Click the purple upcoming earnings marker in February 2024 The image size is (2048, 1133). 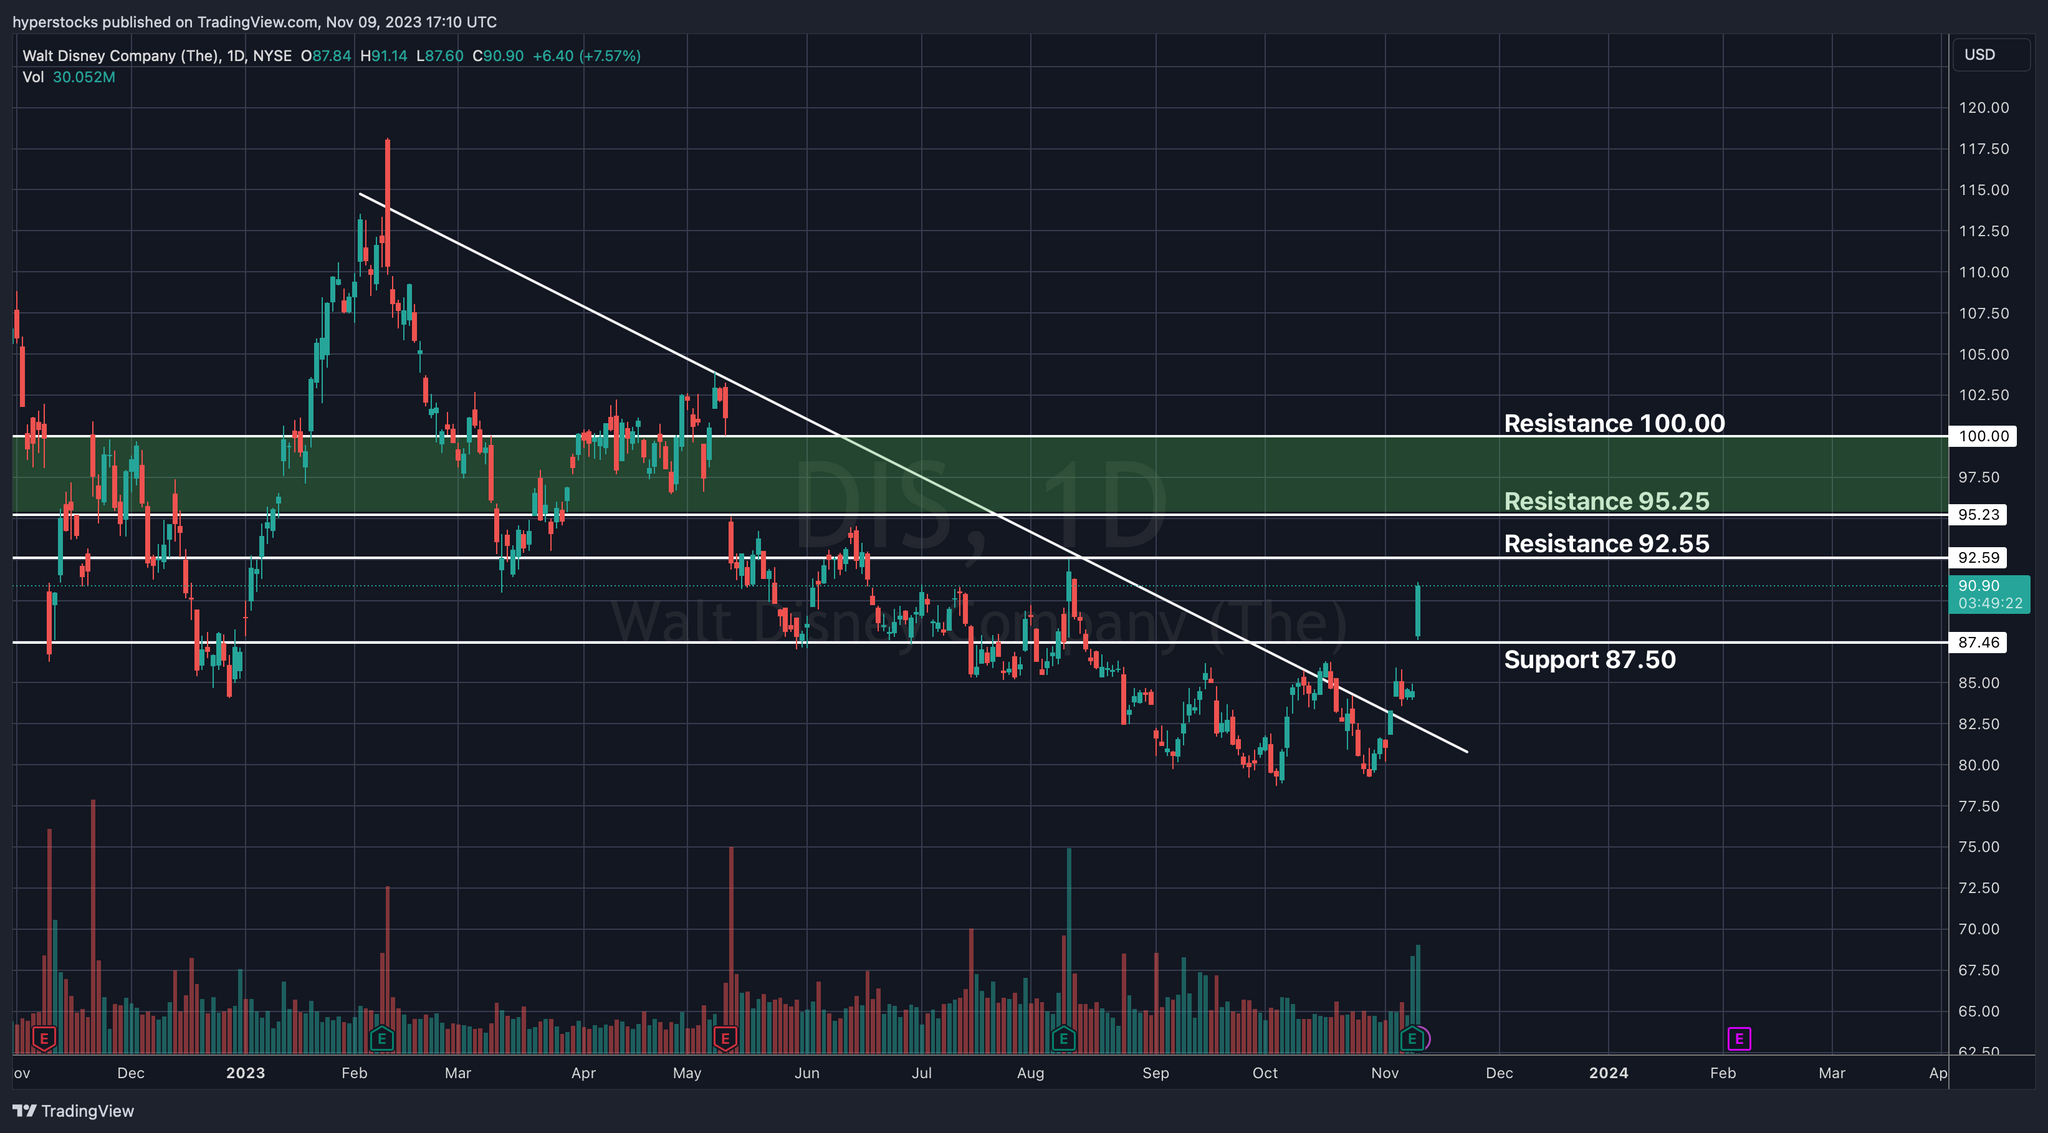[1739, 1039]
